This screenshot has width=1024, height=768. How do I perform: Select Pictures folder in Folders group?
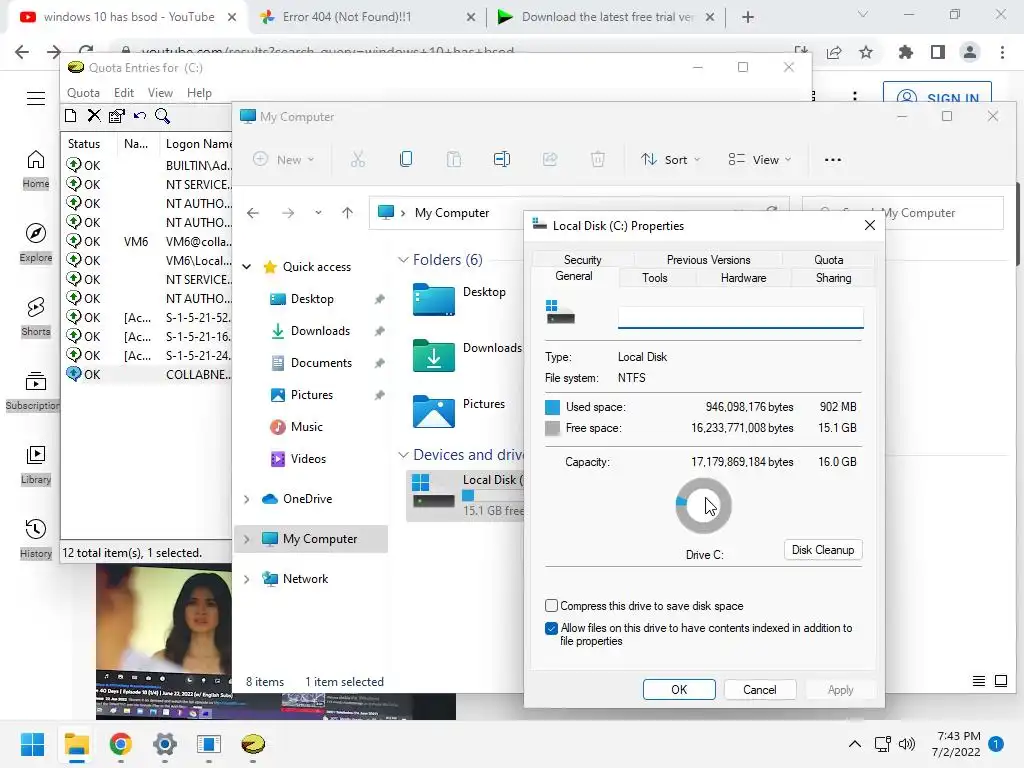pyautogui.click(x=459, y=411)
